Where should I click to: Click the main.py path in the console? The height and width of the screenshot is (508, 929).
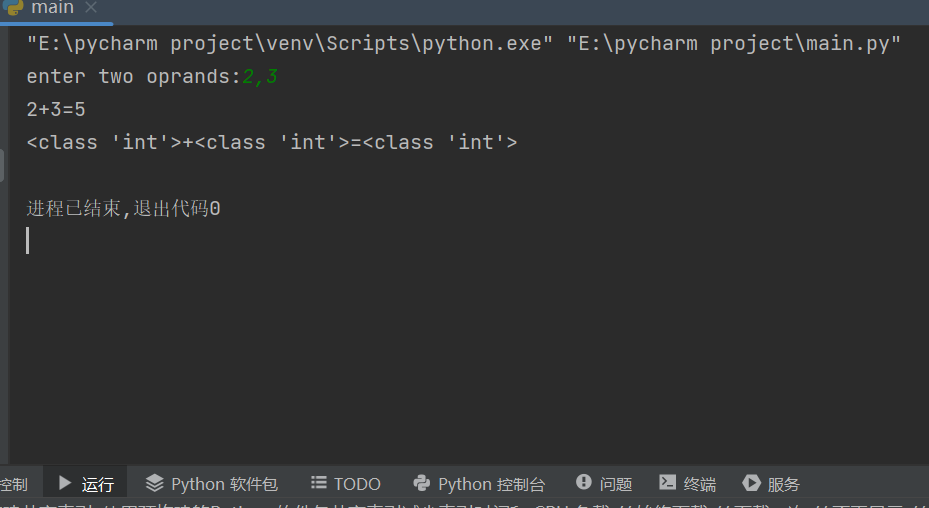[x=734, y=44]
